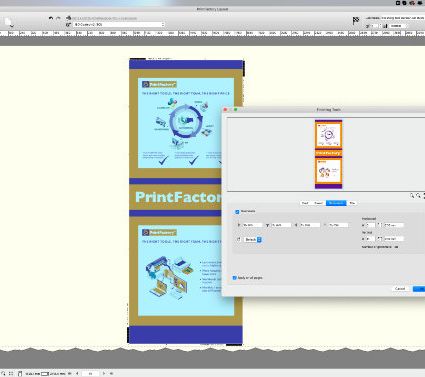Click the zoom magnifier icon in the status bar
The width and height of the screenshot is (425, 377).
coord(3,374)
